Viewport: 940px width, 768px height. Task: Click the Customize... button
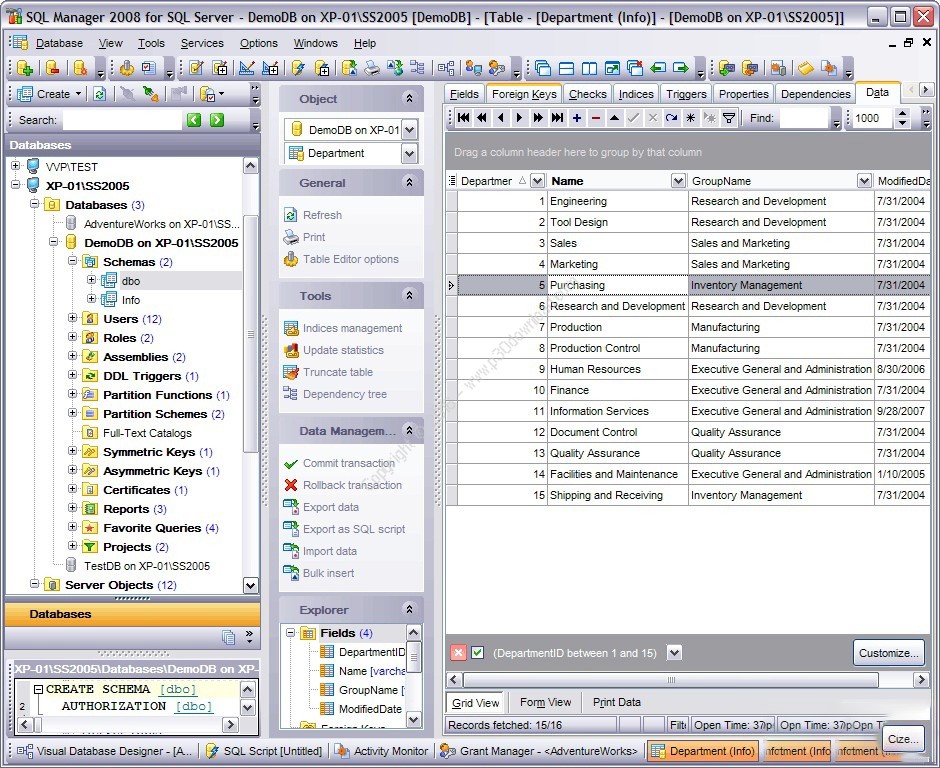pos(888,653)
